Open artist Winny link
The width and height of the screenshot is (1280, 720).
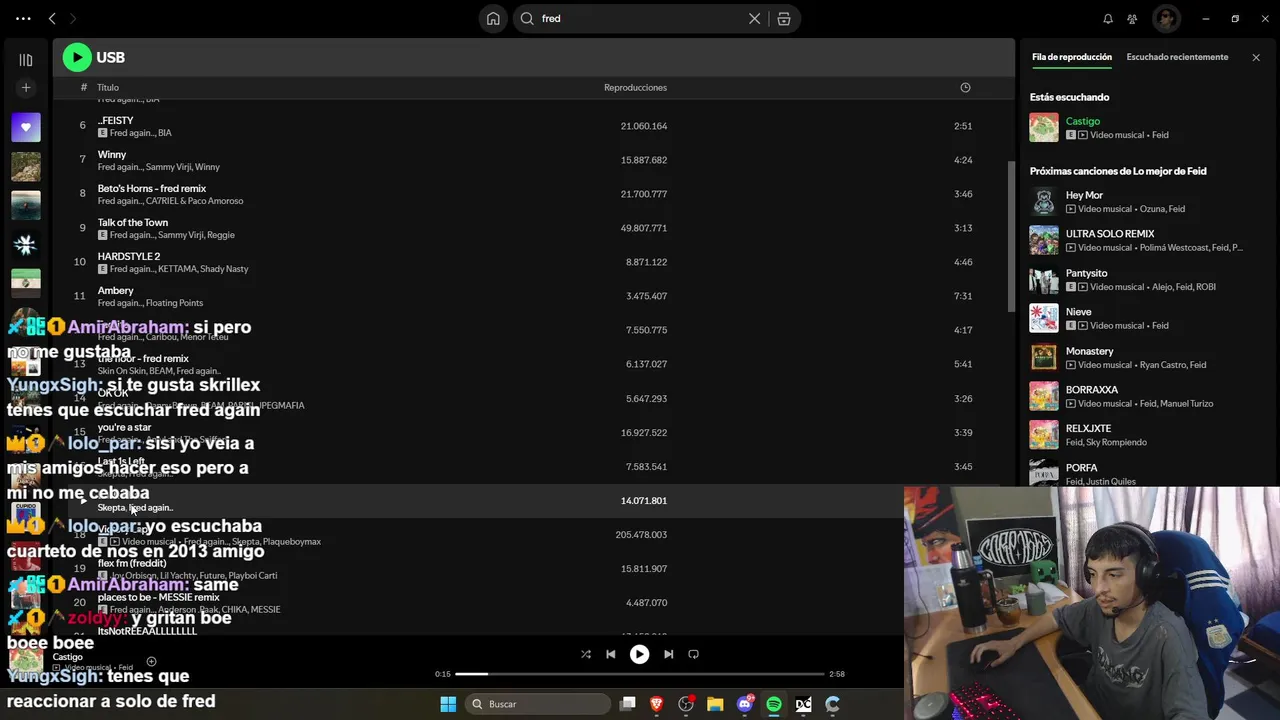(207, 167)
